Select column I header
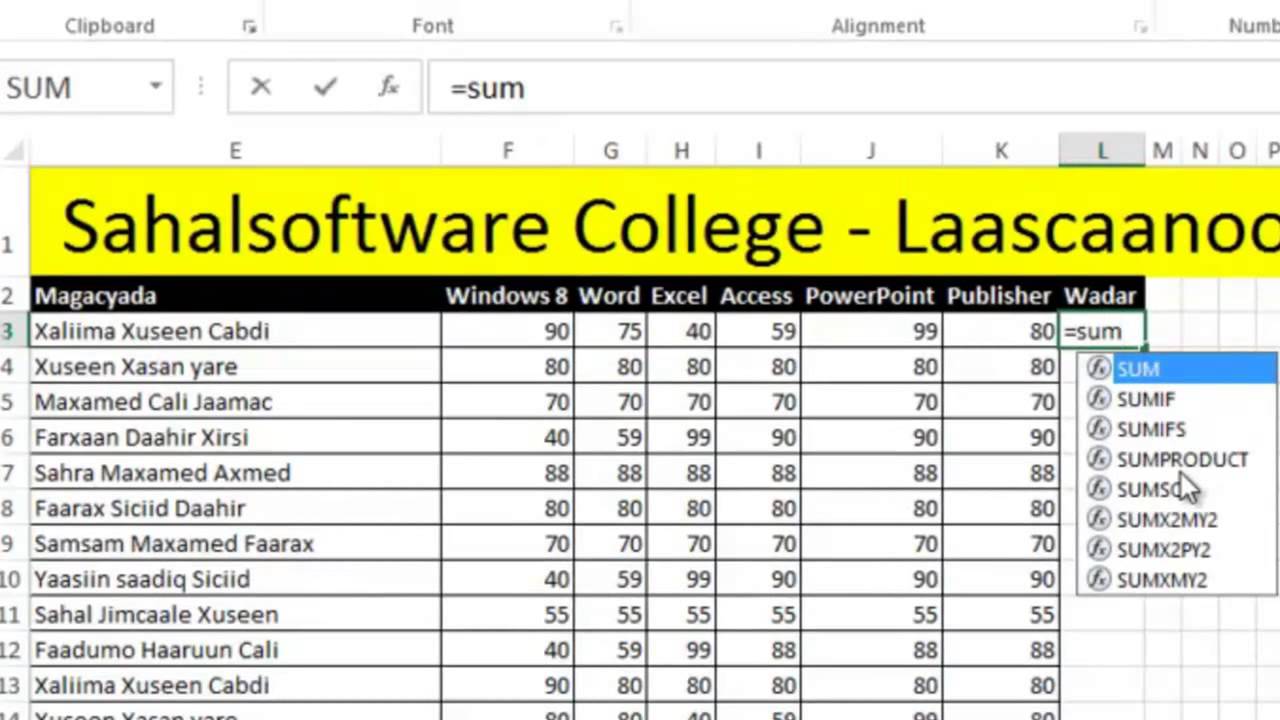 [x=758, y=151]
